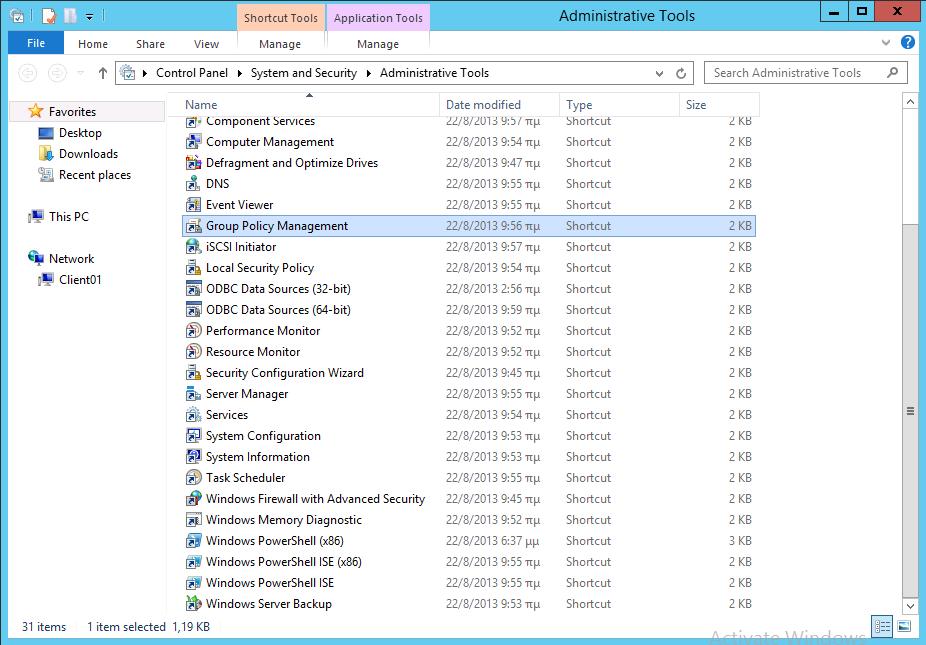Screen dimensions: 926x645
Task: Select the Component Services row
Action: [469, 122]
